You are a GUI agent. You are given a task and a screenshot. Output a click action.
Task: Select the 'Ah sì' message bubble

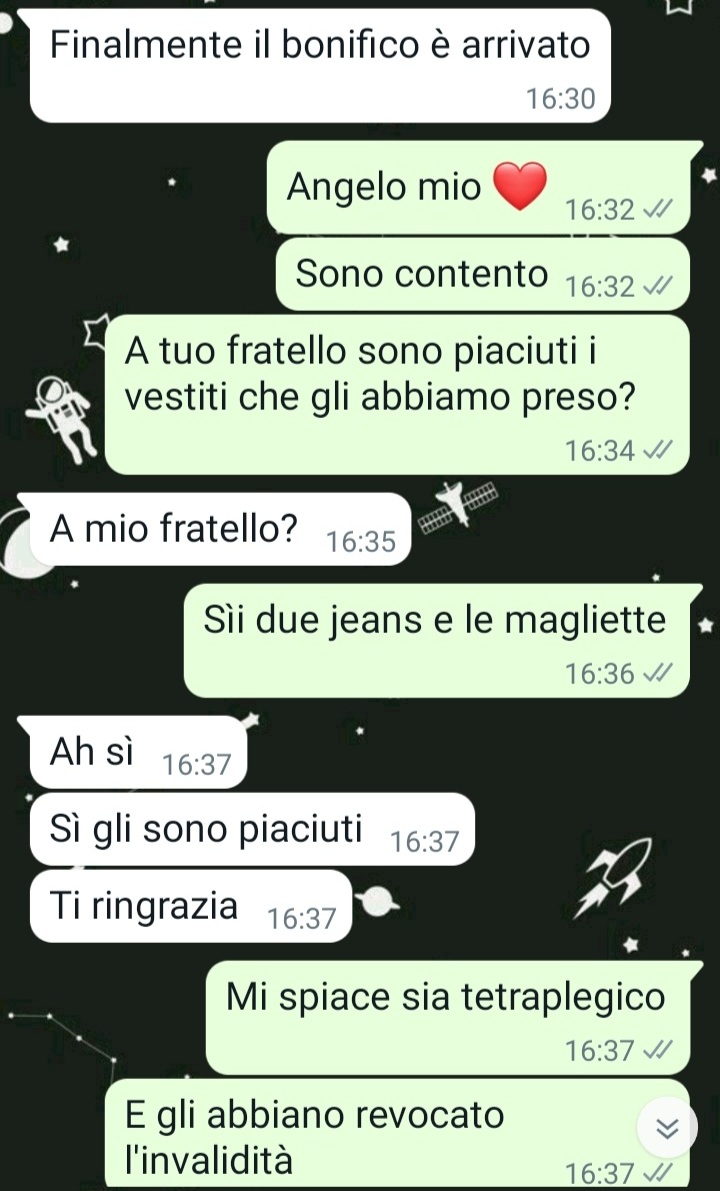pyautogui.click(x=138, y=753)
